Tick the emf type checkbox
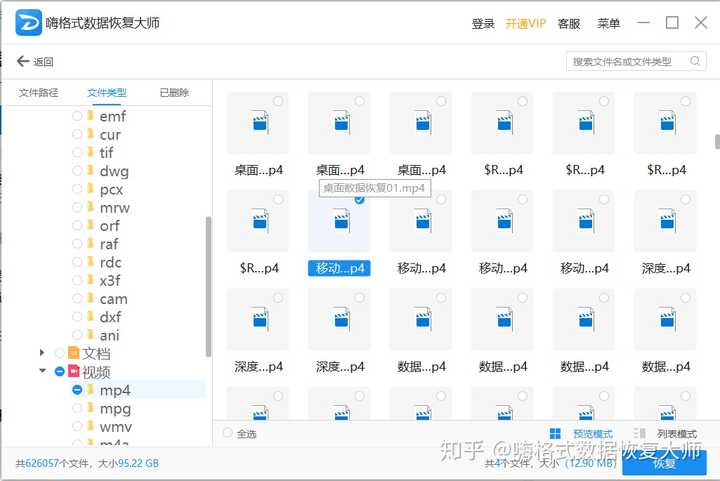720x481 pixels. point(77,116)
